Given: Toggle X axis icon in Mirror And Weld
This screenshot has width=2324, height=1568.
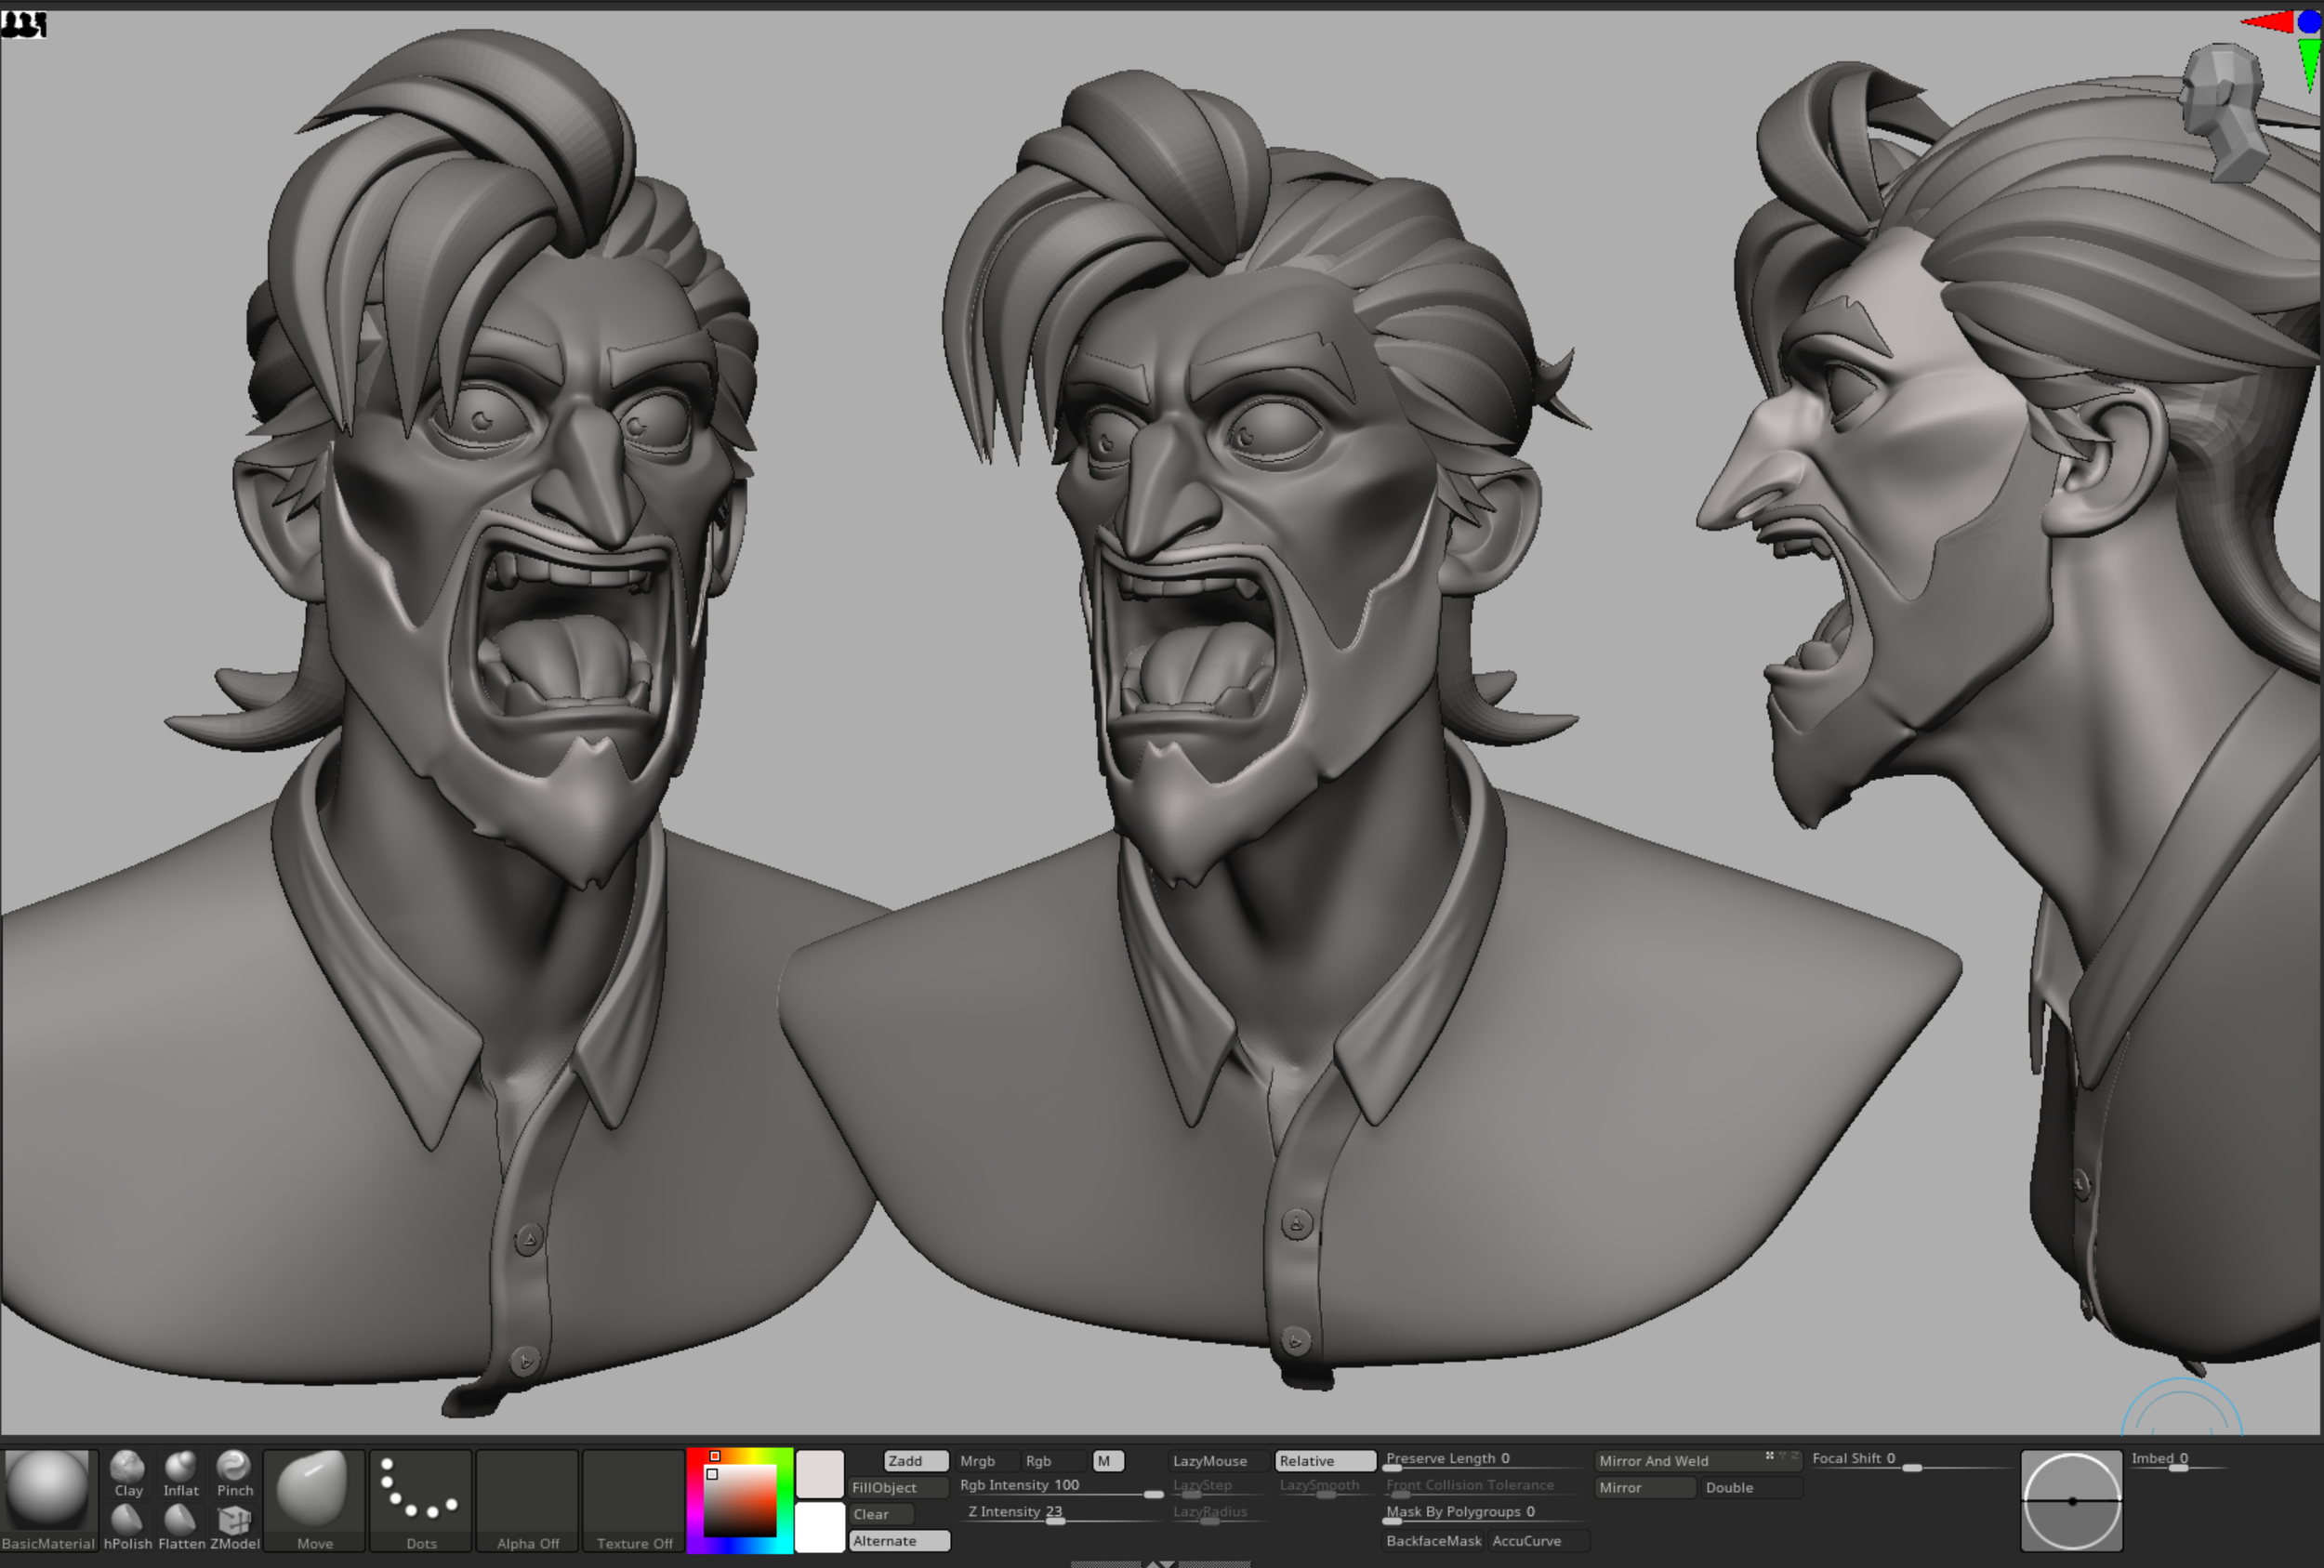Looking at the screenshot, I should click(x=1769, y=1455).
